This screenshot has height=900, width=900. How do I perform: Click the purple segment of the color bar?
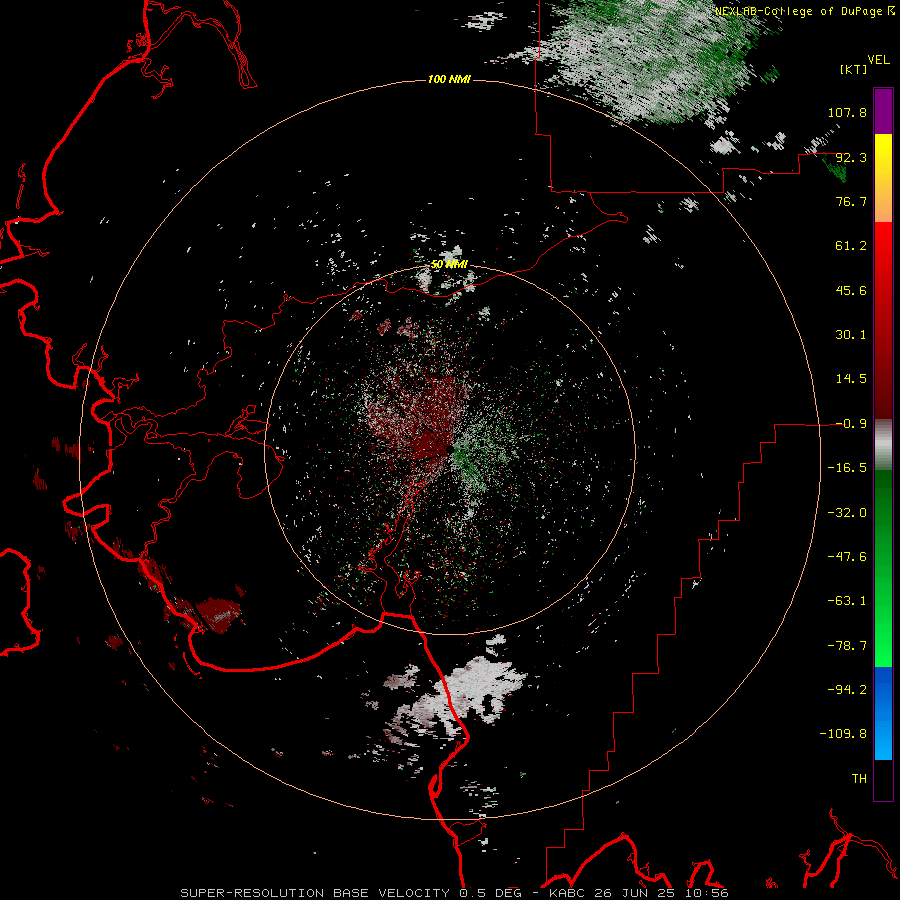tap(883, 111)
